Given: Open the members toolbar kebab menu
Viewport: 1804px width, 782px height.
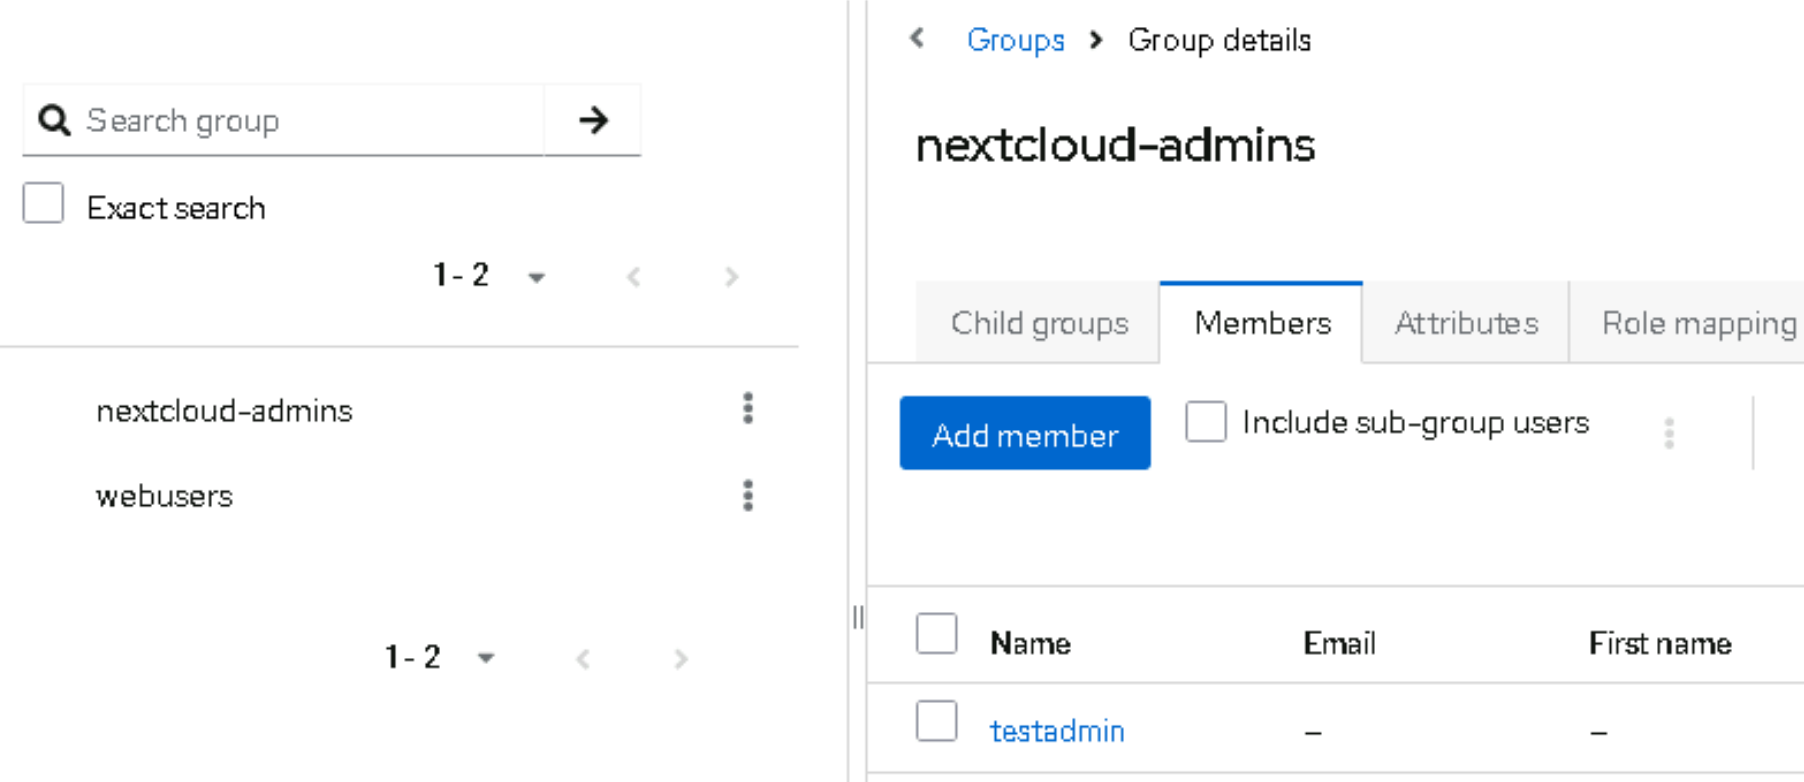Looking at the screenshot, I should (x=1668, y=433).
